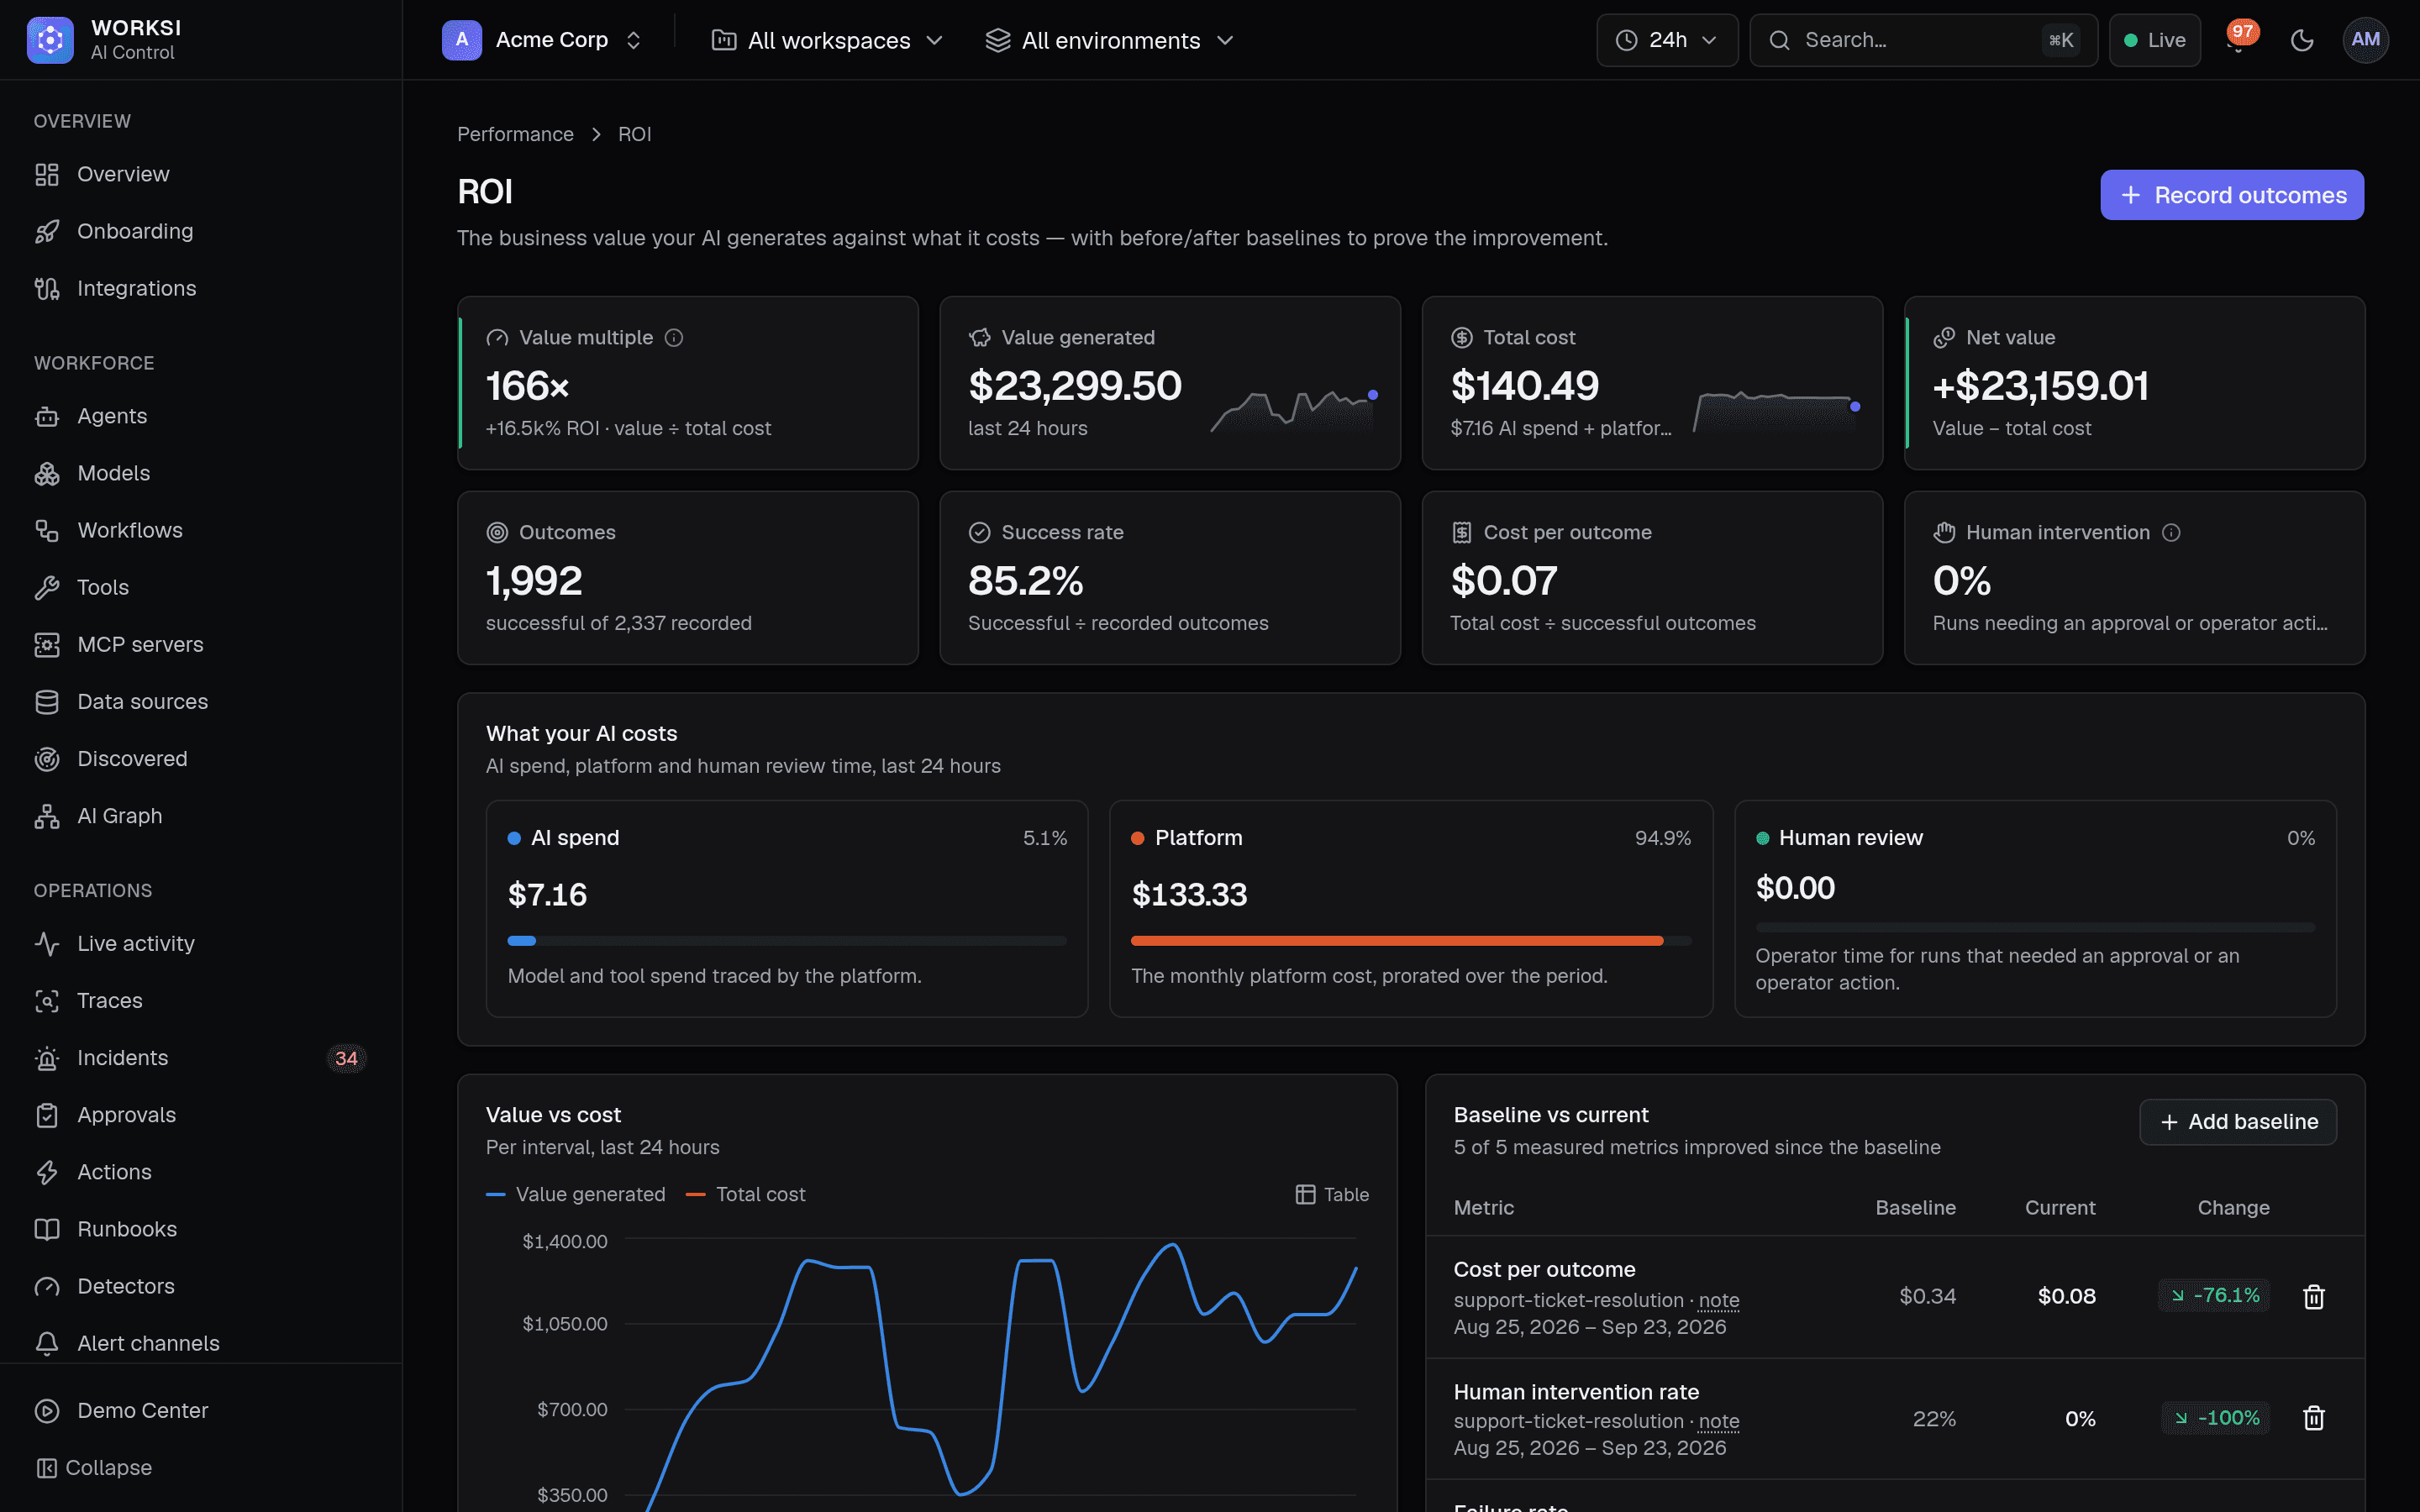Open note link for Cost per outcome
2420x1512 pixels.
coord(1719,1300)
